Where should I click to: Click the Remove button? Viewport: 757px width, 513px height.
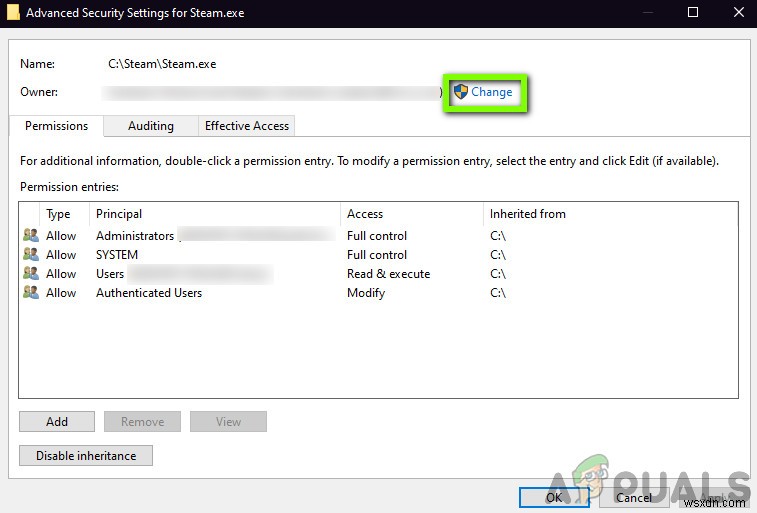(x=142, y=421)
